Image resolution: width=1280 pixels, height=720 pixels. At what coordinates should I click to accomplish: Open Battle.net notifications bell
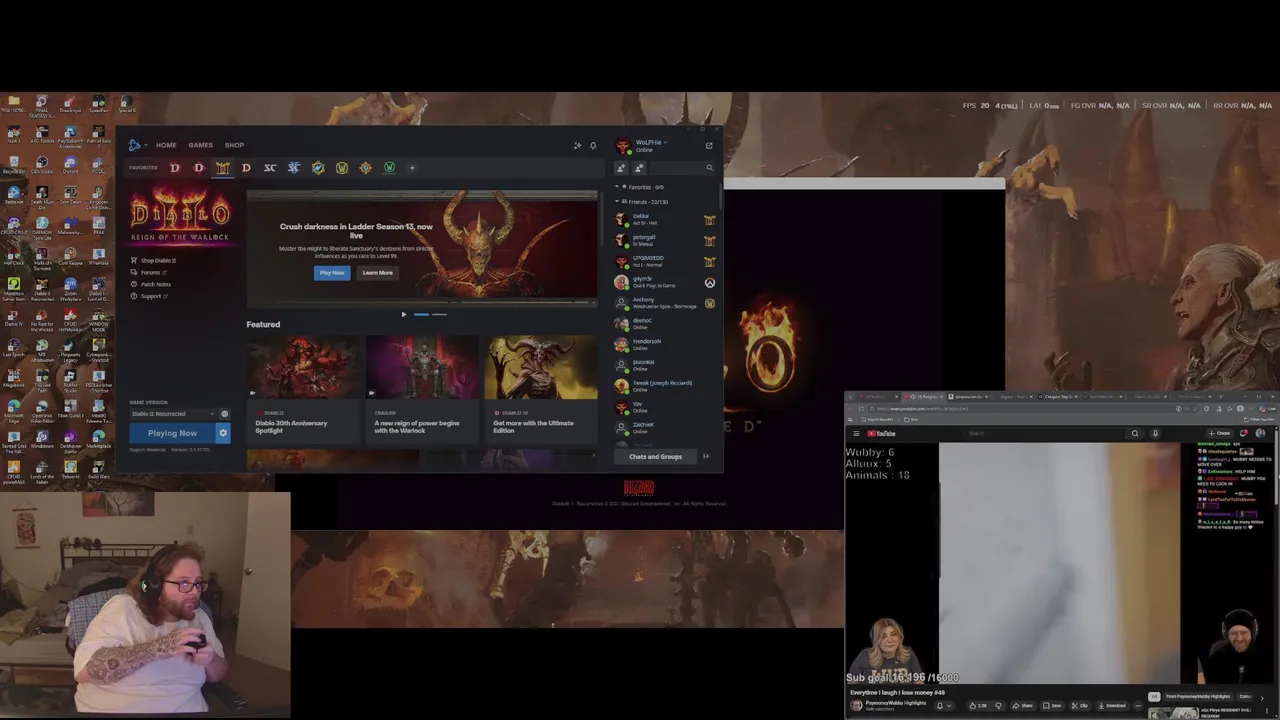pos(593,146)
